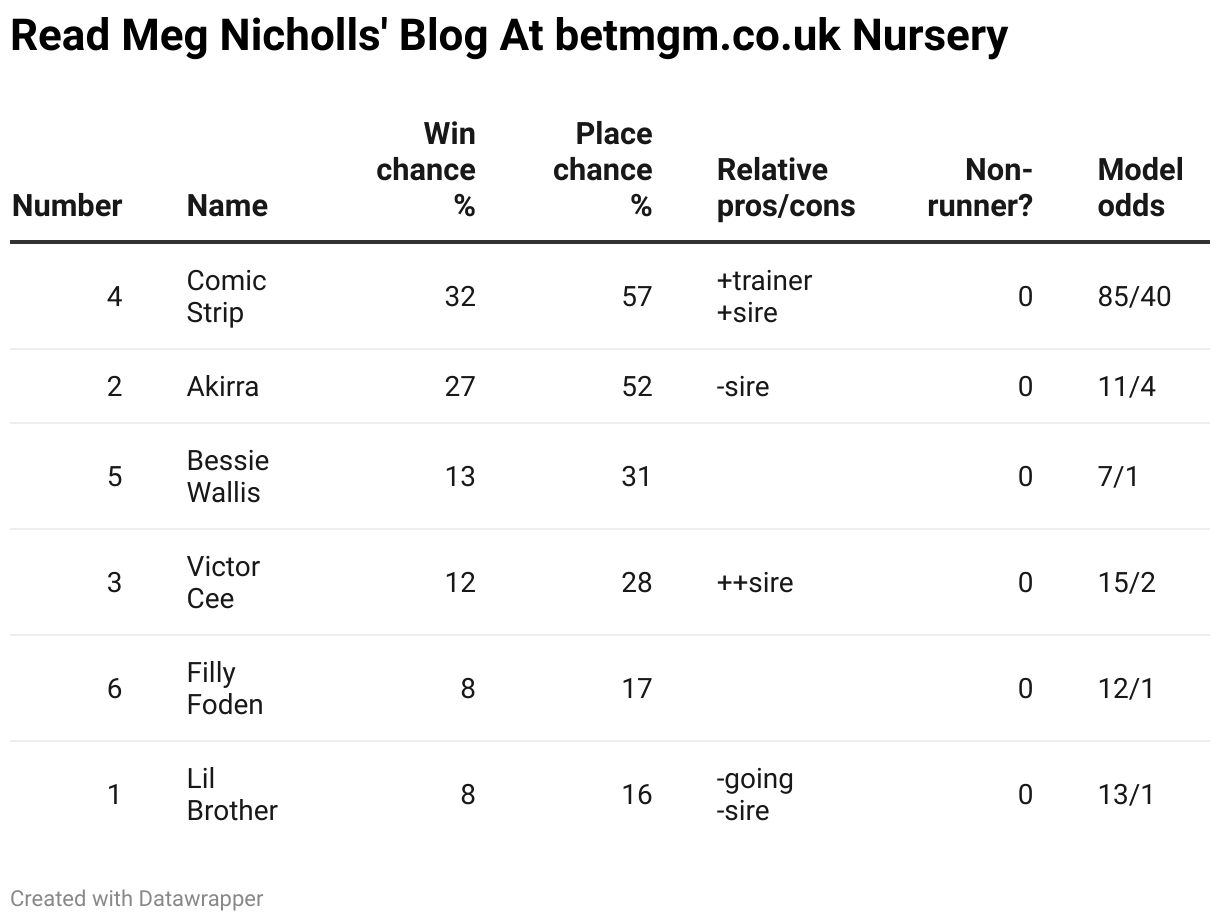1220x922 pixels.
Task: Click the 85/40 model odds value
Action: [x=1134, y=296]
